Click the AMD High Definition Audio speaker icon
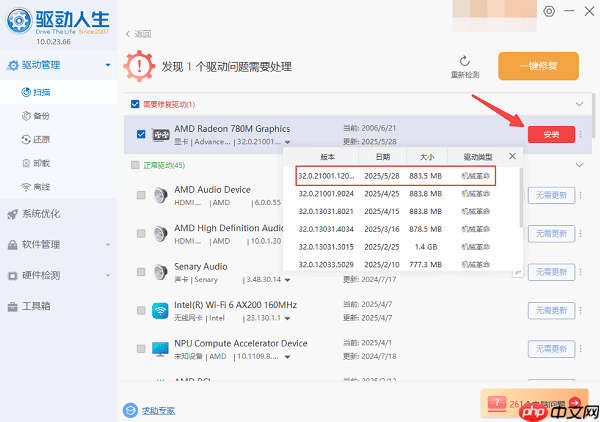The height and width of the screenshot is (422, 600). (160, 234)
